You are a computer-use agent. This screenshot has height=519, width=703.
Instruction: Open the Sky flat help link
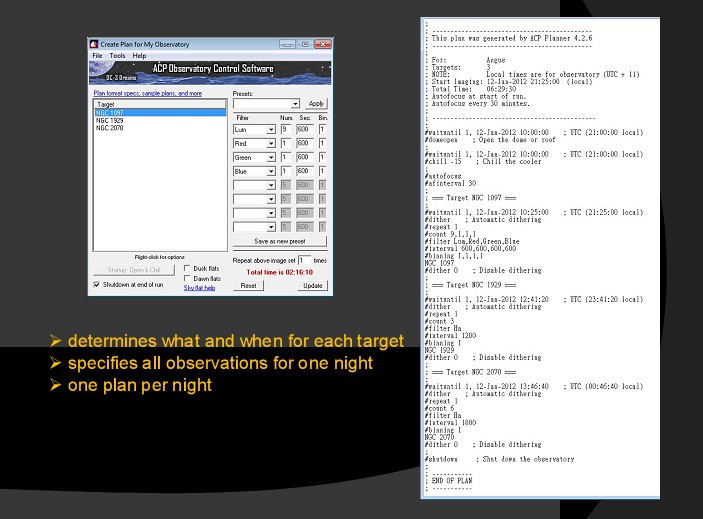click(x=199, y=288)
